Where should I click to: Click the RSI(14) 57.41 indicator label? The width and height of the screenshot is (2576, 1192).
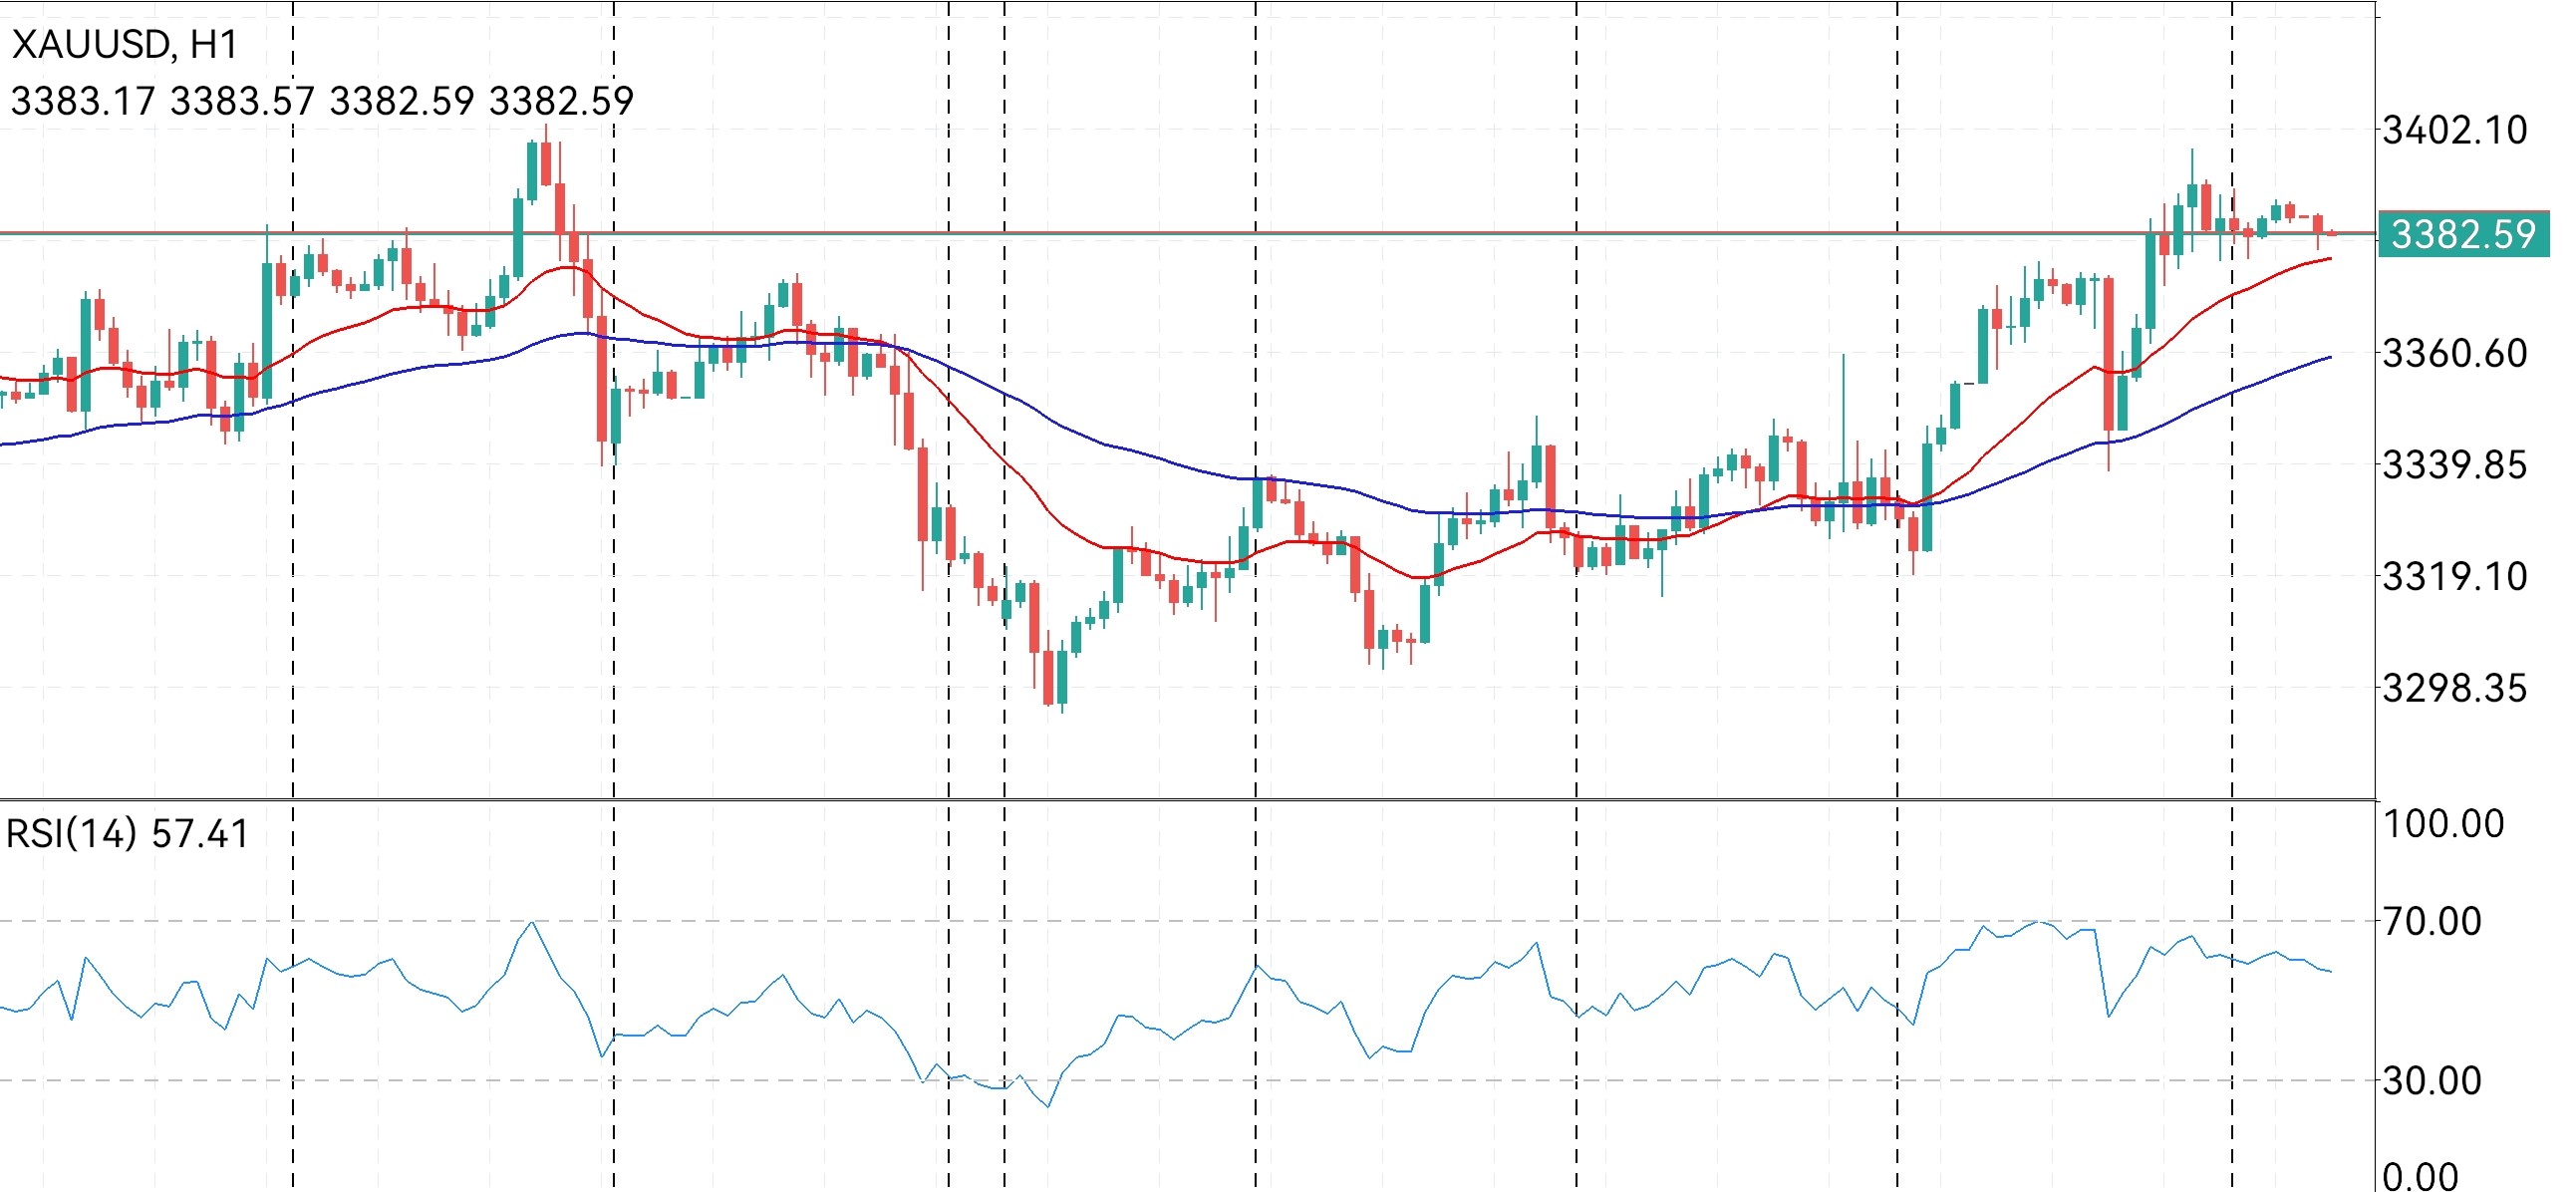(127, 834)
